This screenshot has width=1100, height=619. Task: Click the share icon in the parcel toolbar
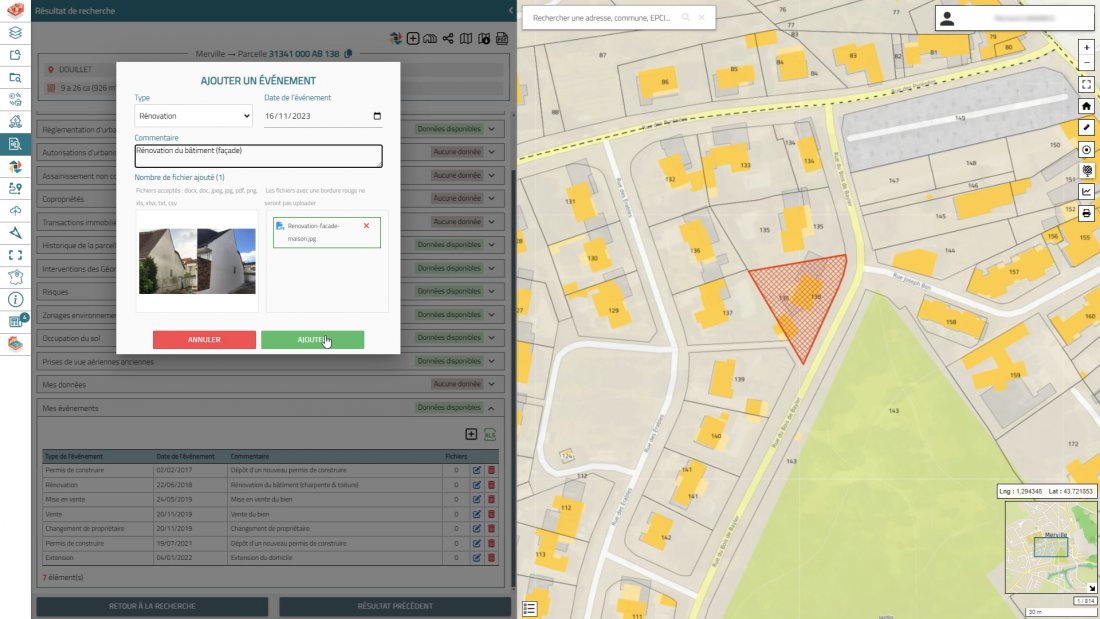[x=449, y=39]
